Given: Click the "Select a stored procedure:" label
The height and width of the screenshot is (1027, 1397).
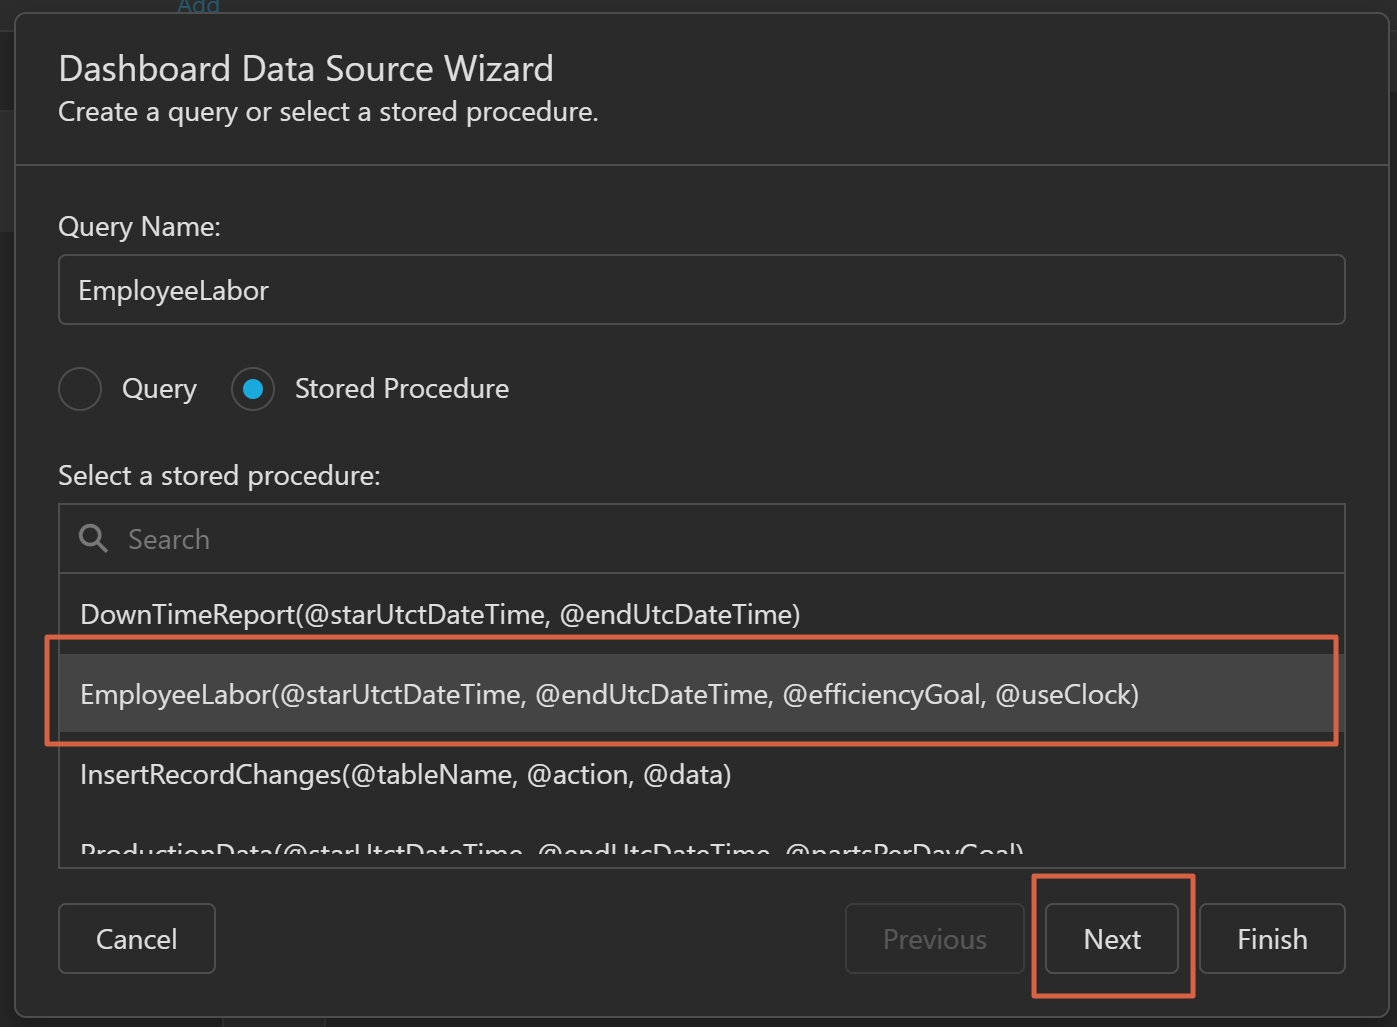Looking at the screenshot, I should pyautogui.click(x=219, y=476).
